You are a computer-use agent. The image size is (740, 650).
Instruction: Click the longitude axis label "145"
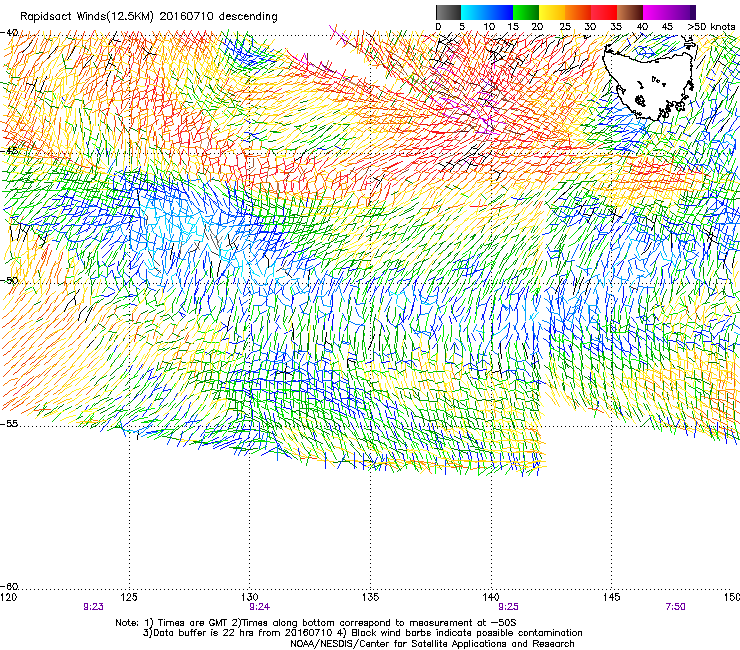tap(612, 597)
